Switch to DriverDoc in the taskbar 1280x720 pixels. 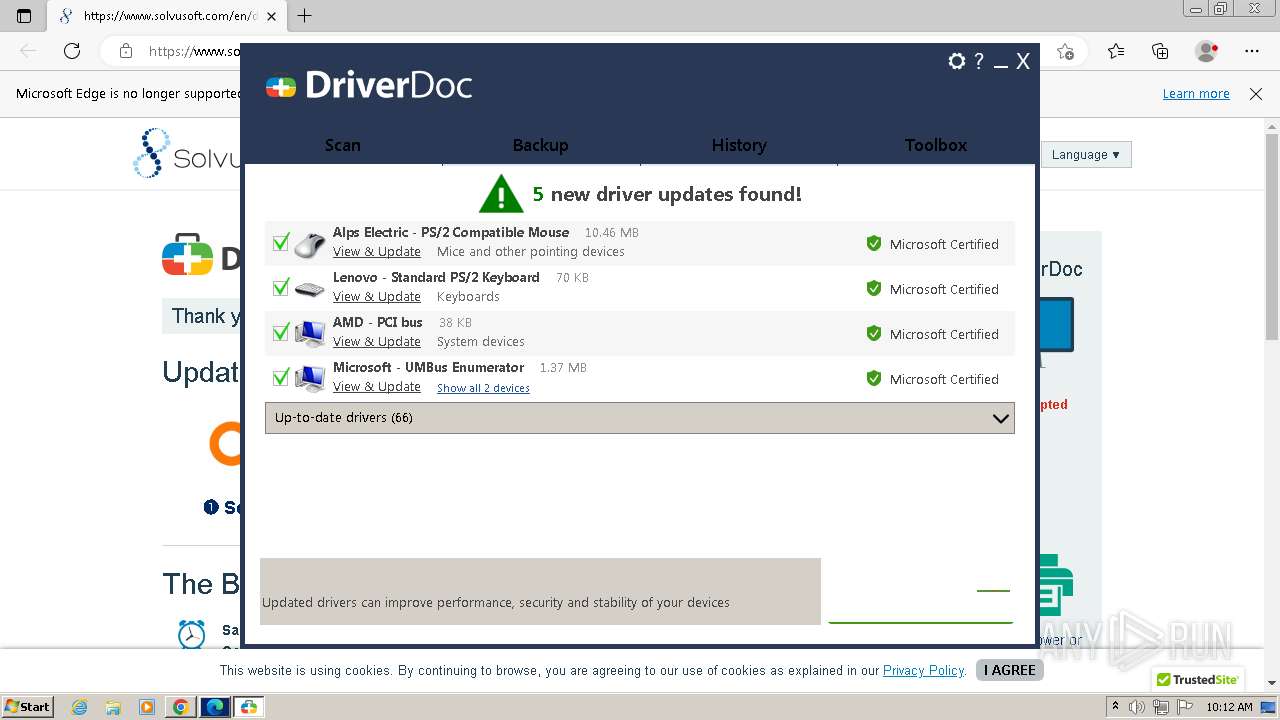click(x=249, y=707)
